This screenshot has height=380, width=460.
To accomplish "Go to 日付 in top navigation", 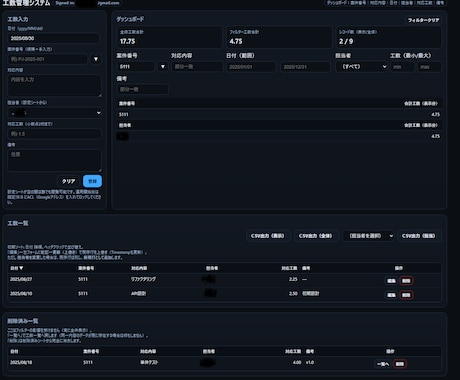I will [393, 3].
